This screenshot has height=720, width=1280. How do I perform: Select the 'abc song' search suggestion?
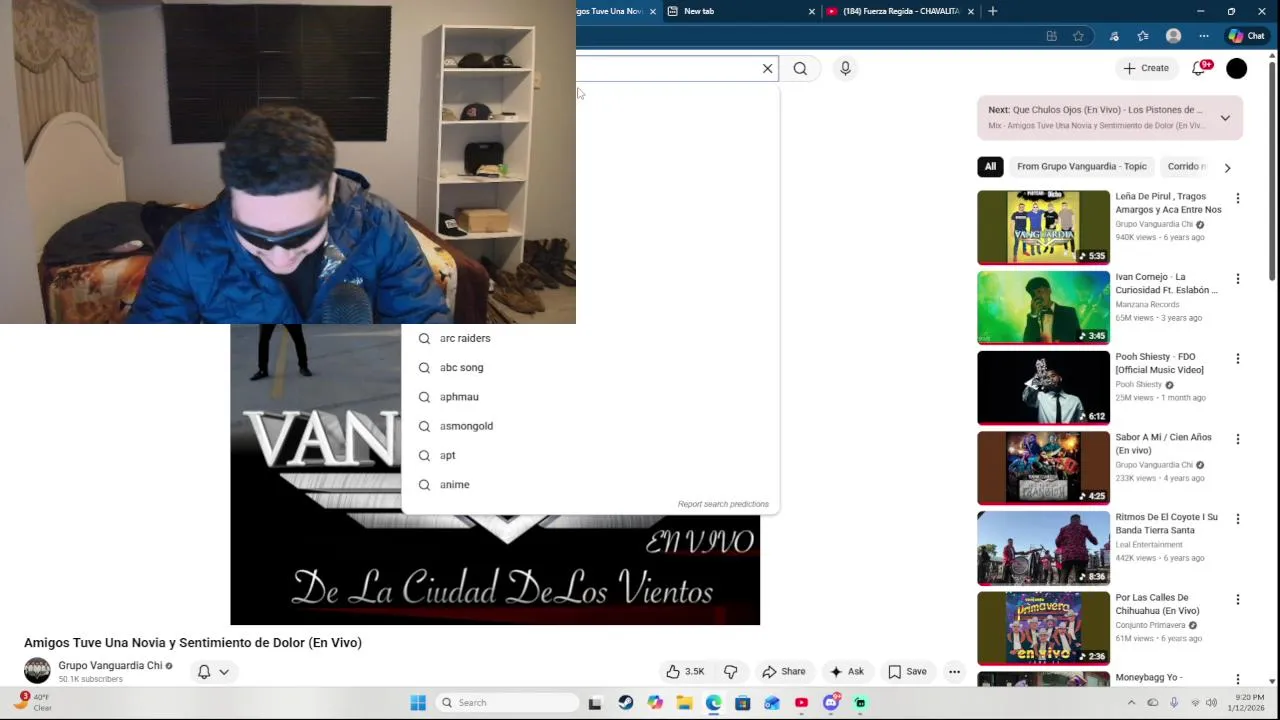click(590, 367)
